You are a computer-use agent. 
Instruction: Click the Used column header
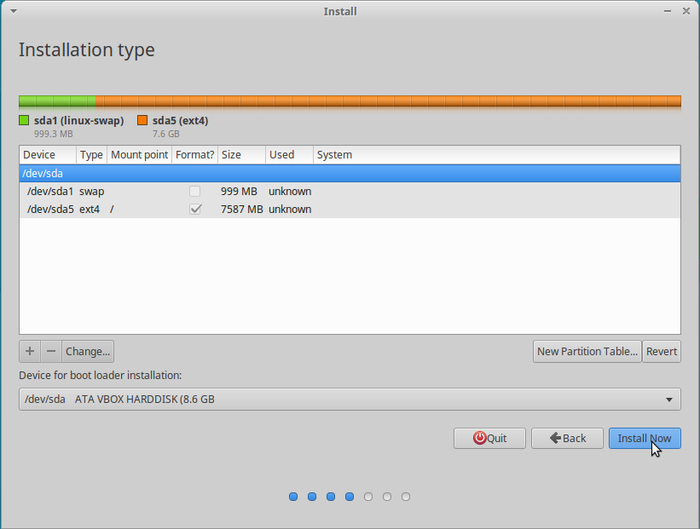289,155
